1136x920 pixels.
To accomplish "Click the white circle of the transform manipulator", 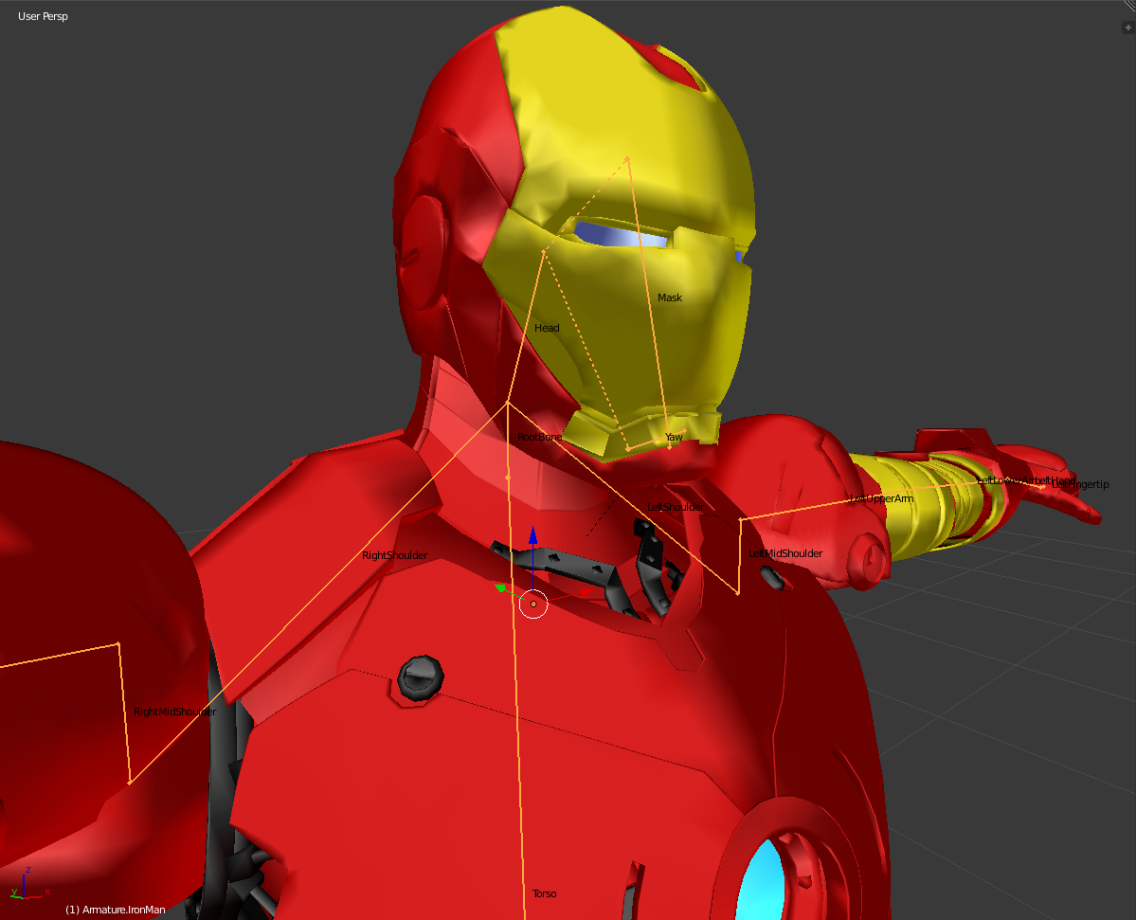I will (x=533, y=604).
